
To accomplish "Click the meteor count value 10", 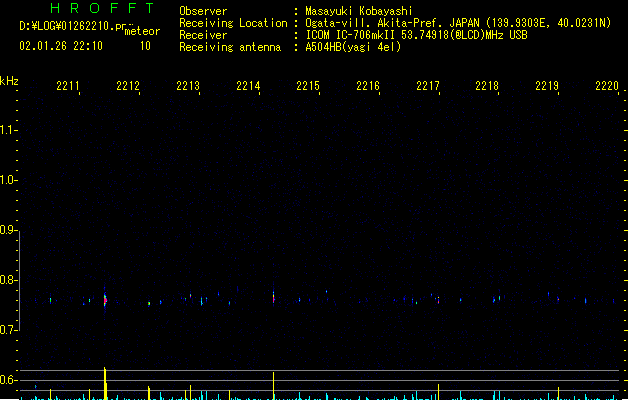I will [x=145, y=46].
